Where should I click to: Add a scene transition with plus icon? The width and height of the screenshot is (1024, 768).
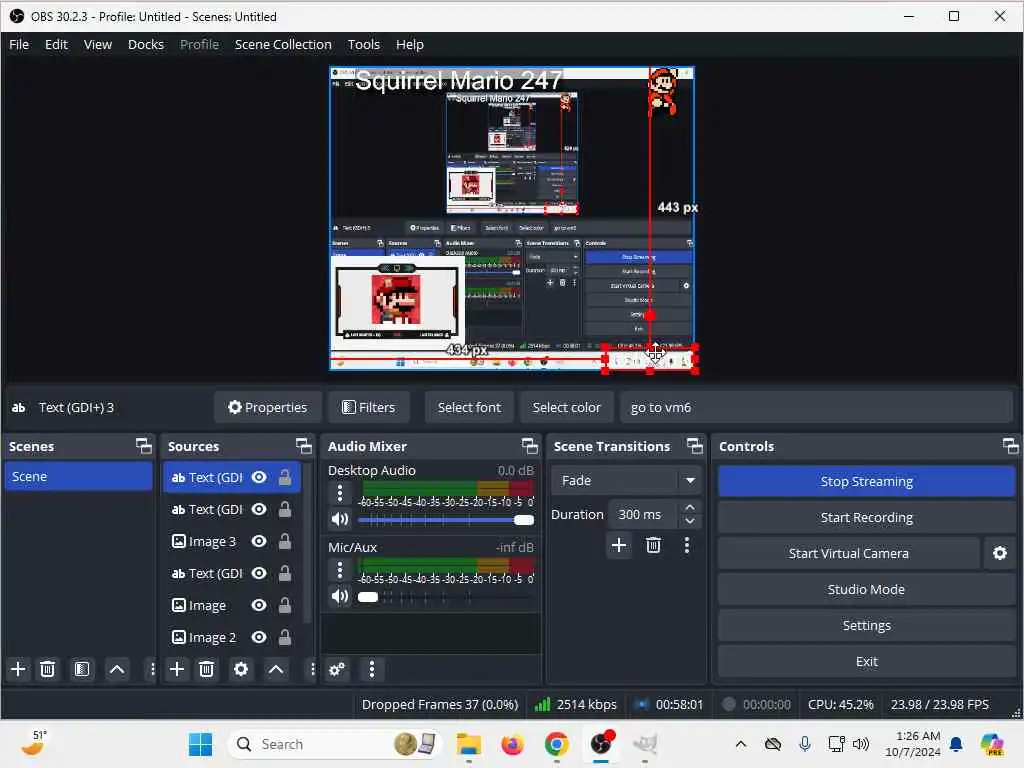click(619, 545)
